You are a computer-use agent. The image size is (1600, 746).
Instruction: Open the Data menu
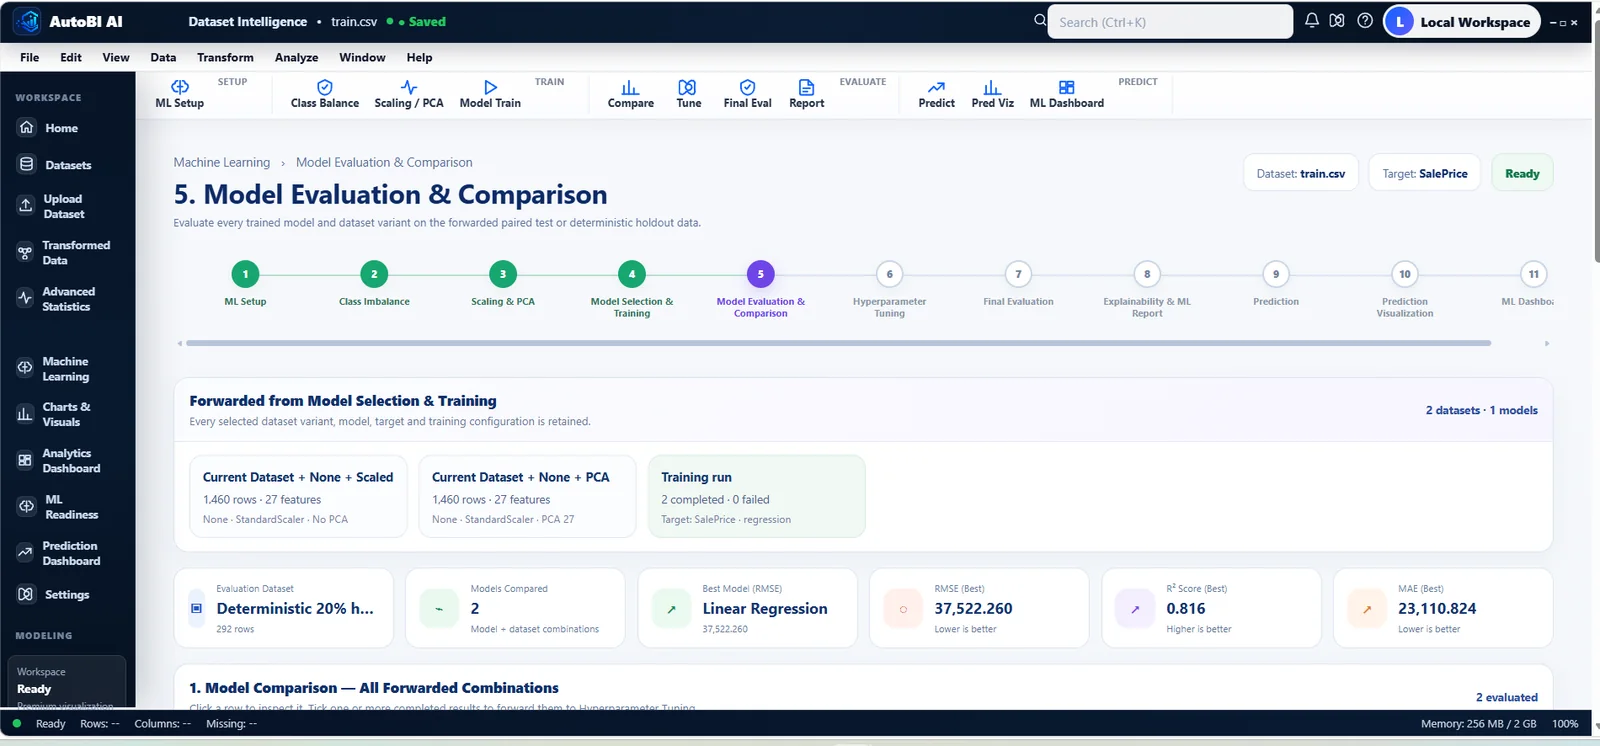pos(163,57)
